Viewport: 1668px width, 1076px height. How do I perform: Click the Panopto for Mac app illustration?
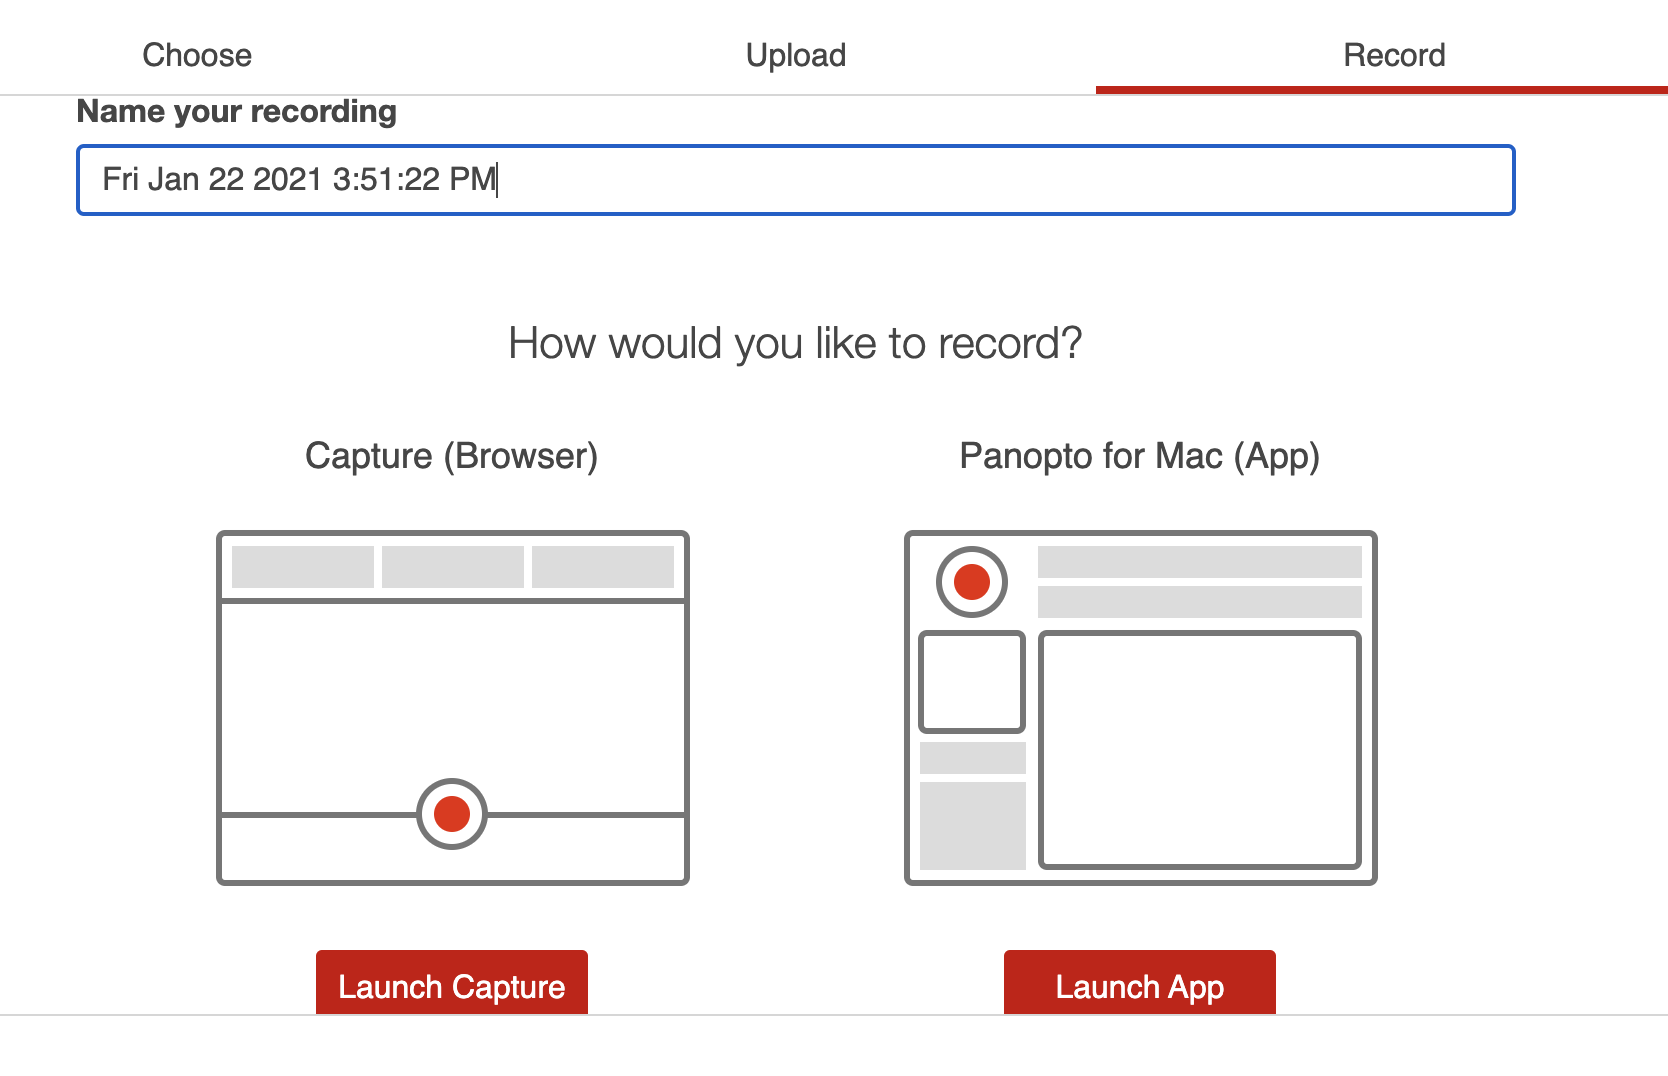coord(1141,708)
